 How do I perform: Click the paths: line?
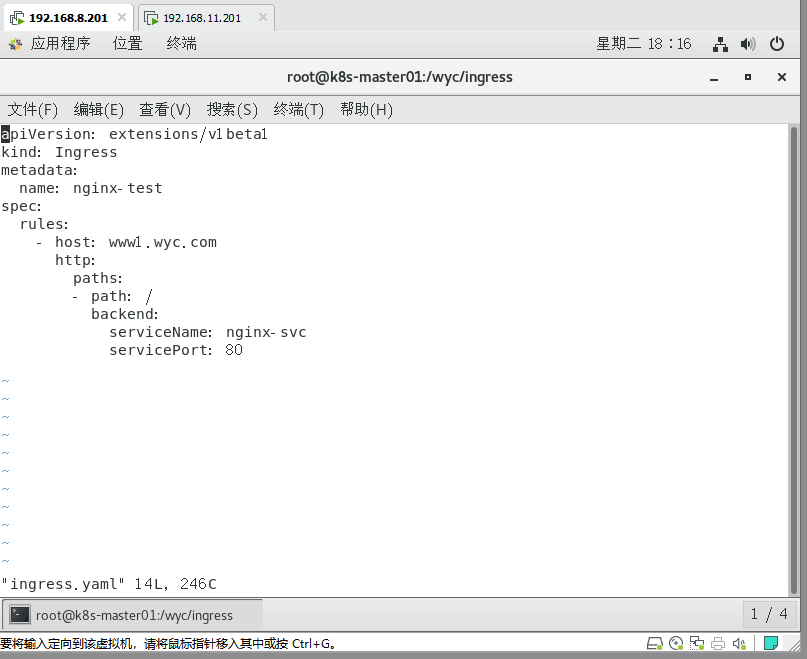98,279
